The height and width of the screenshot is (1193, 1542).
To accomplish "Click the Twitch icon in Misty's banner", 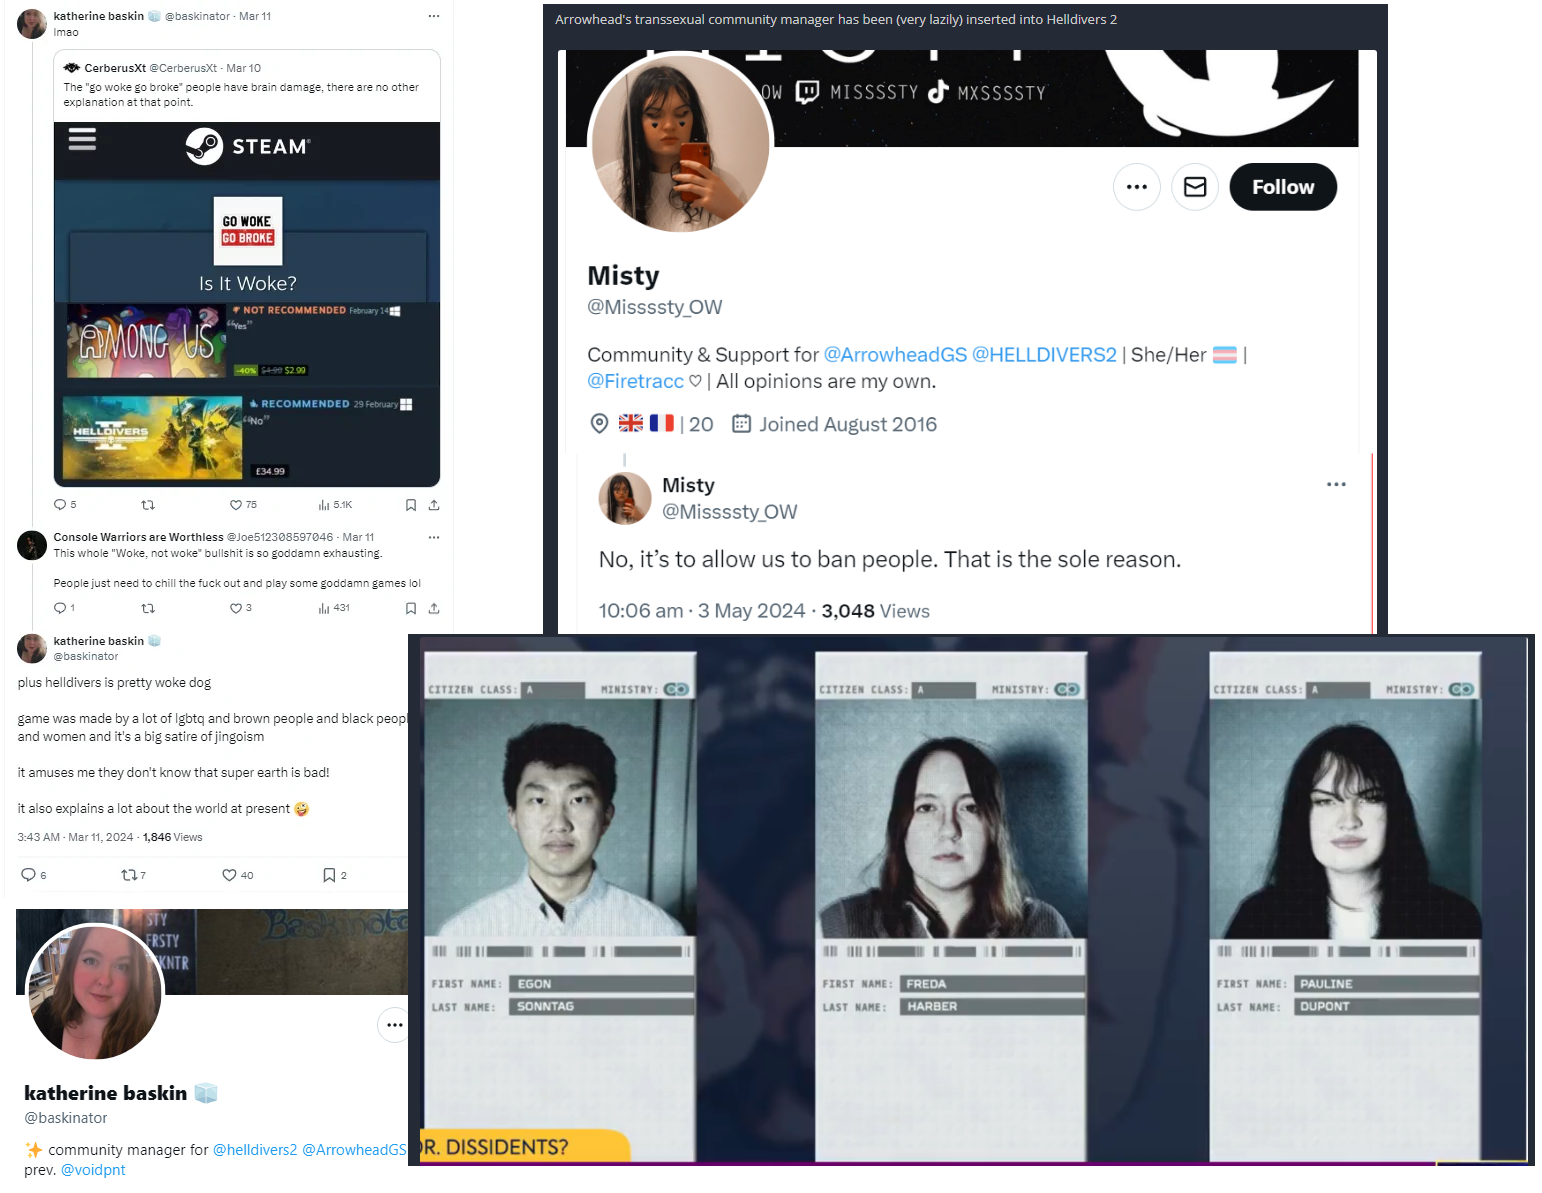I will [807, 92].
